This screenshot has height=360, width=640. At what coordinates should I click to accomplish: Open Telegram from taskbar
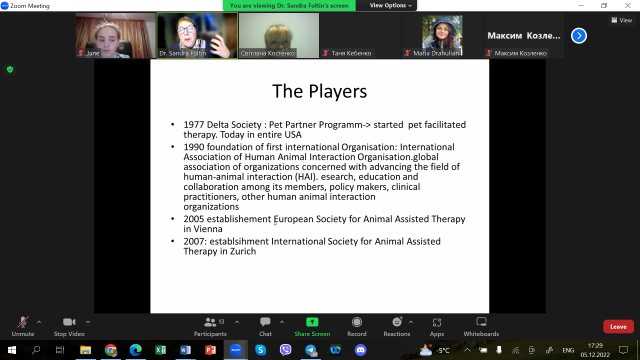(x=311, y=350)
